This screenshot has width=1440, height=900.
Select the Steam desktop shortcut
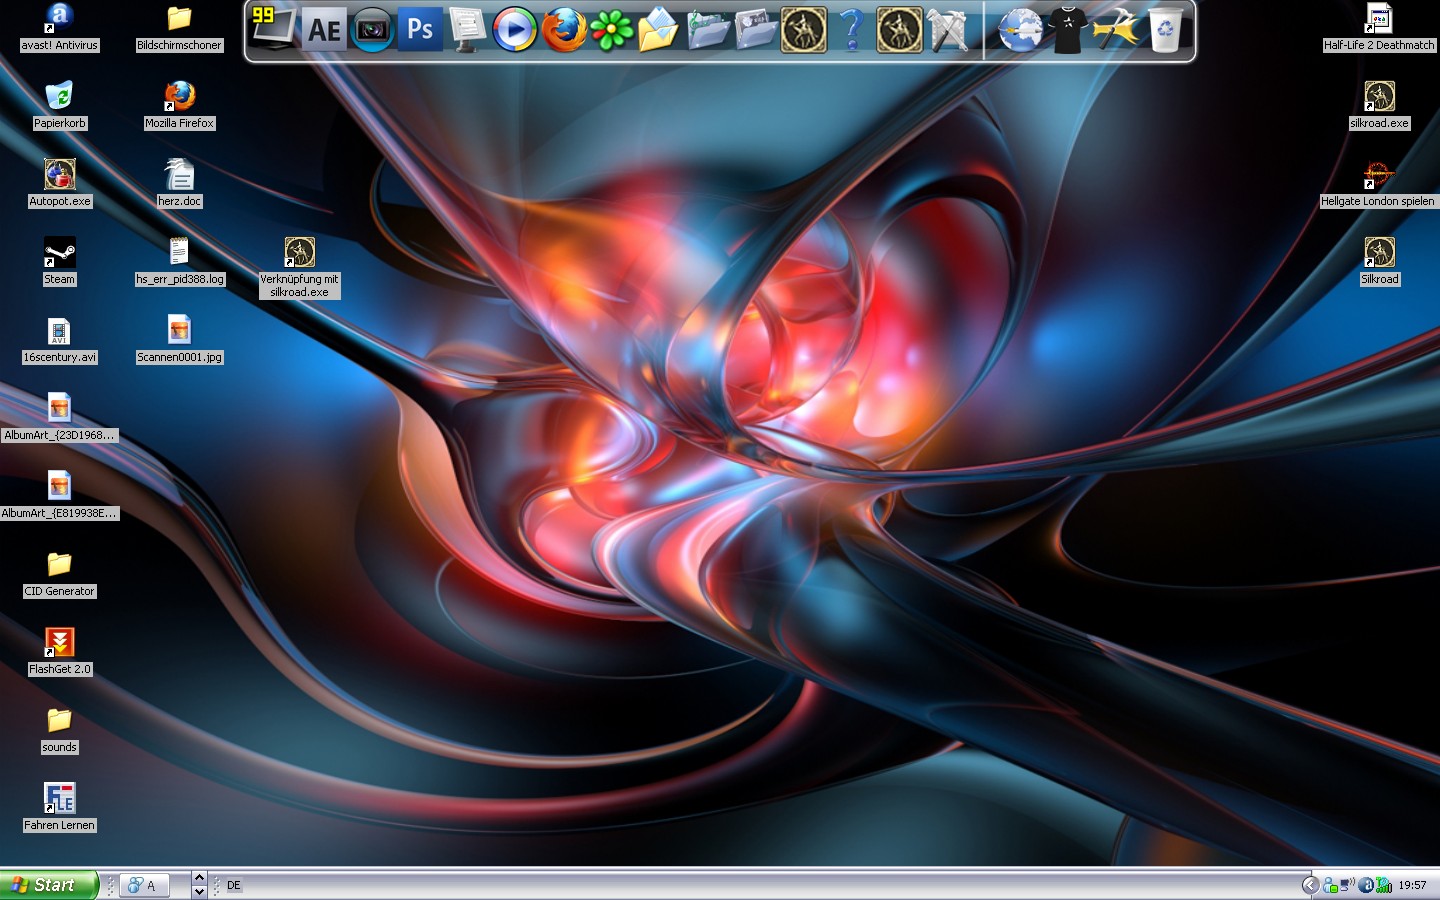[59, 254]
